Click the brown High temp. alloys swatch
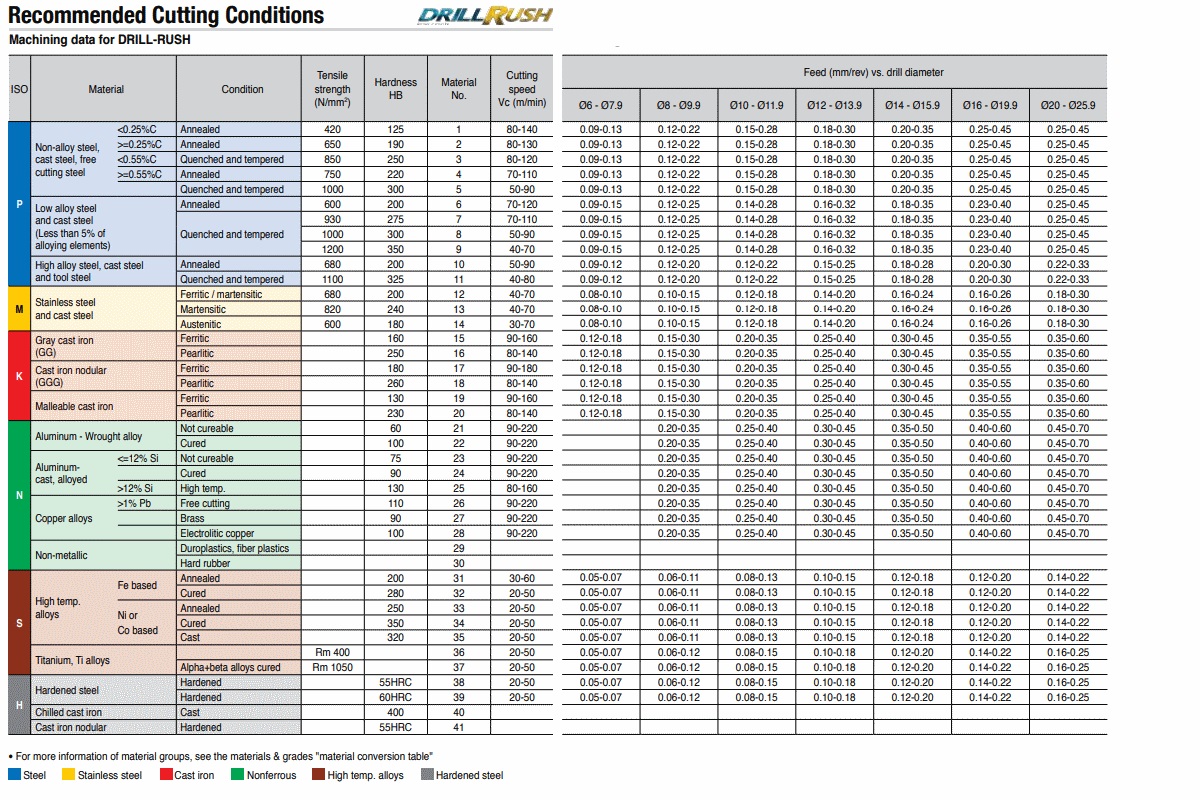The image size is (1200, 800). [318, 774]
